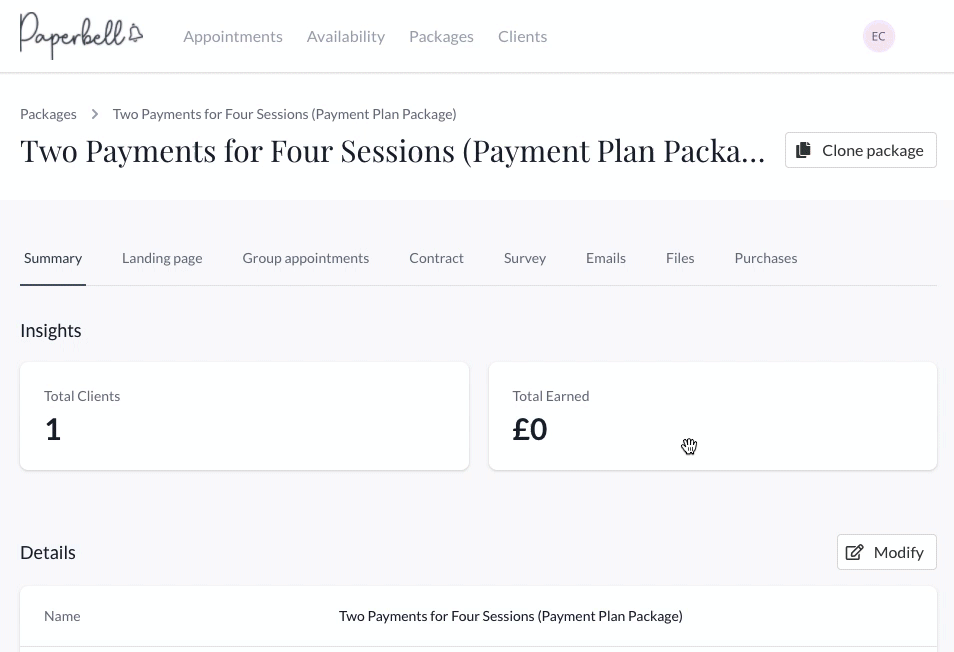The width and height of the screenshot is (954, 652).
Task: Open the EC user avatar menu
Action: point(879,36)
